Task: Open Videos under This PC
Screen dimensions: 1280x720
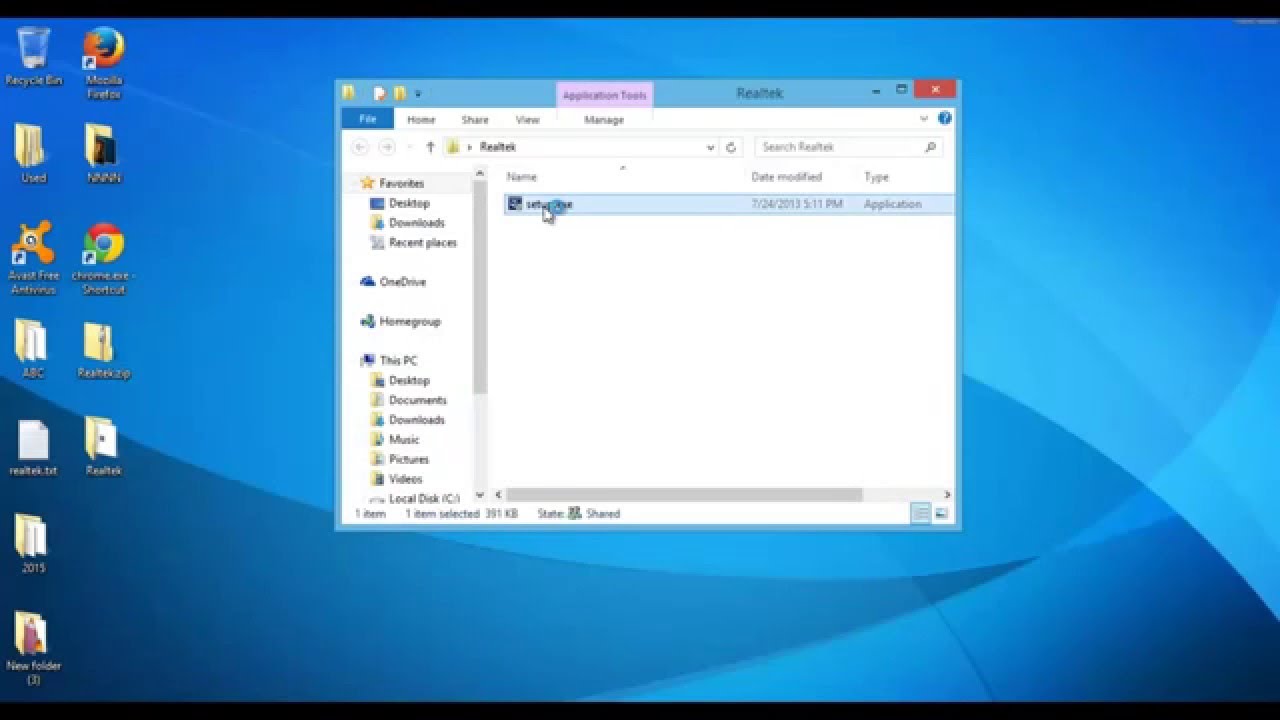Action: [x=405, y=479]
